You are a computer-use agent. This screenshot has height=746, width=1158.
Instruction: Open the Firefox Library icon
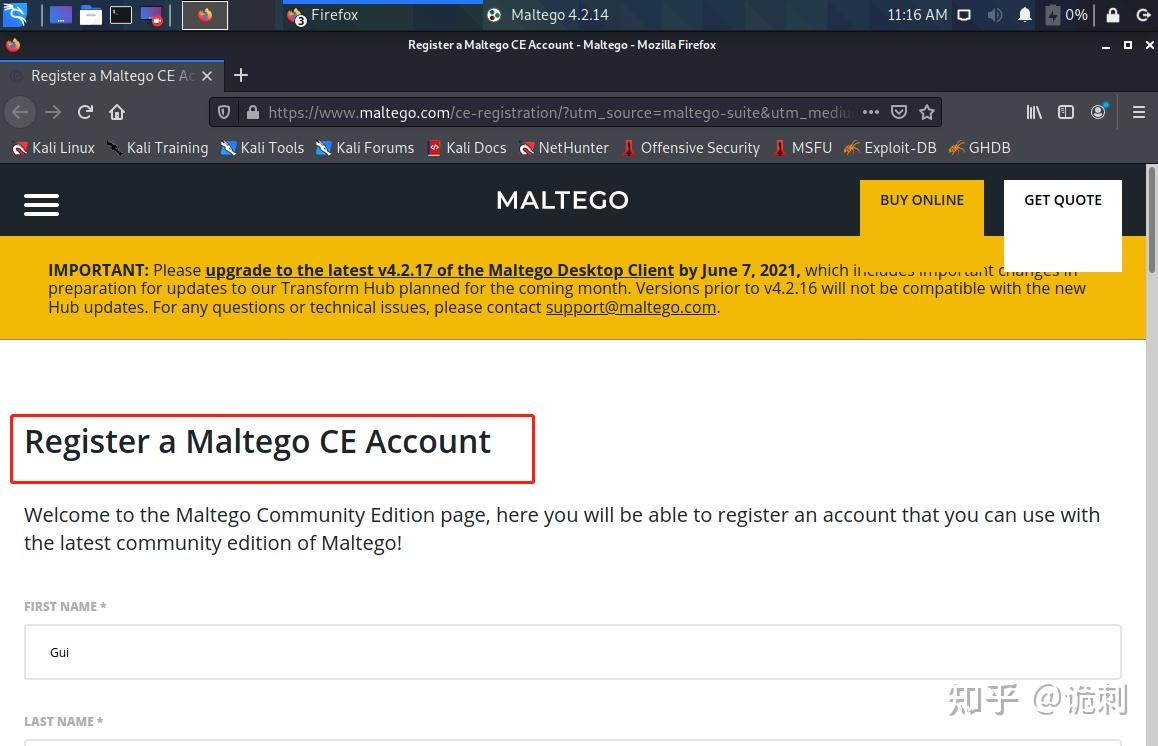coord(1034,112)
